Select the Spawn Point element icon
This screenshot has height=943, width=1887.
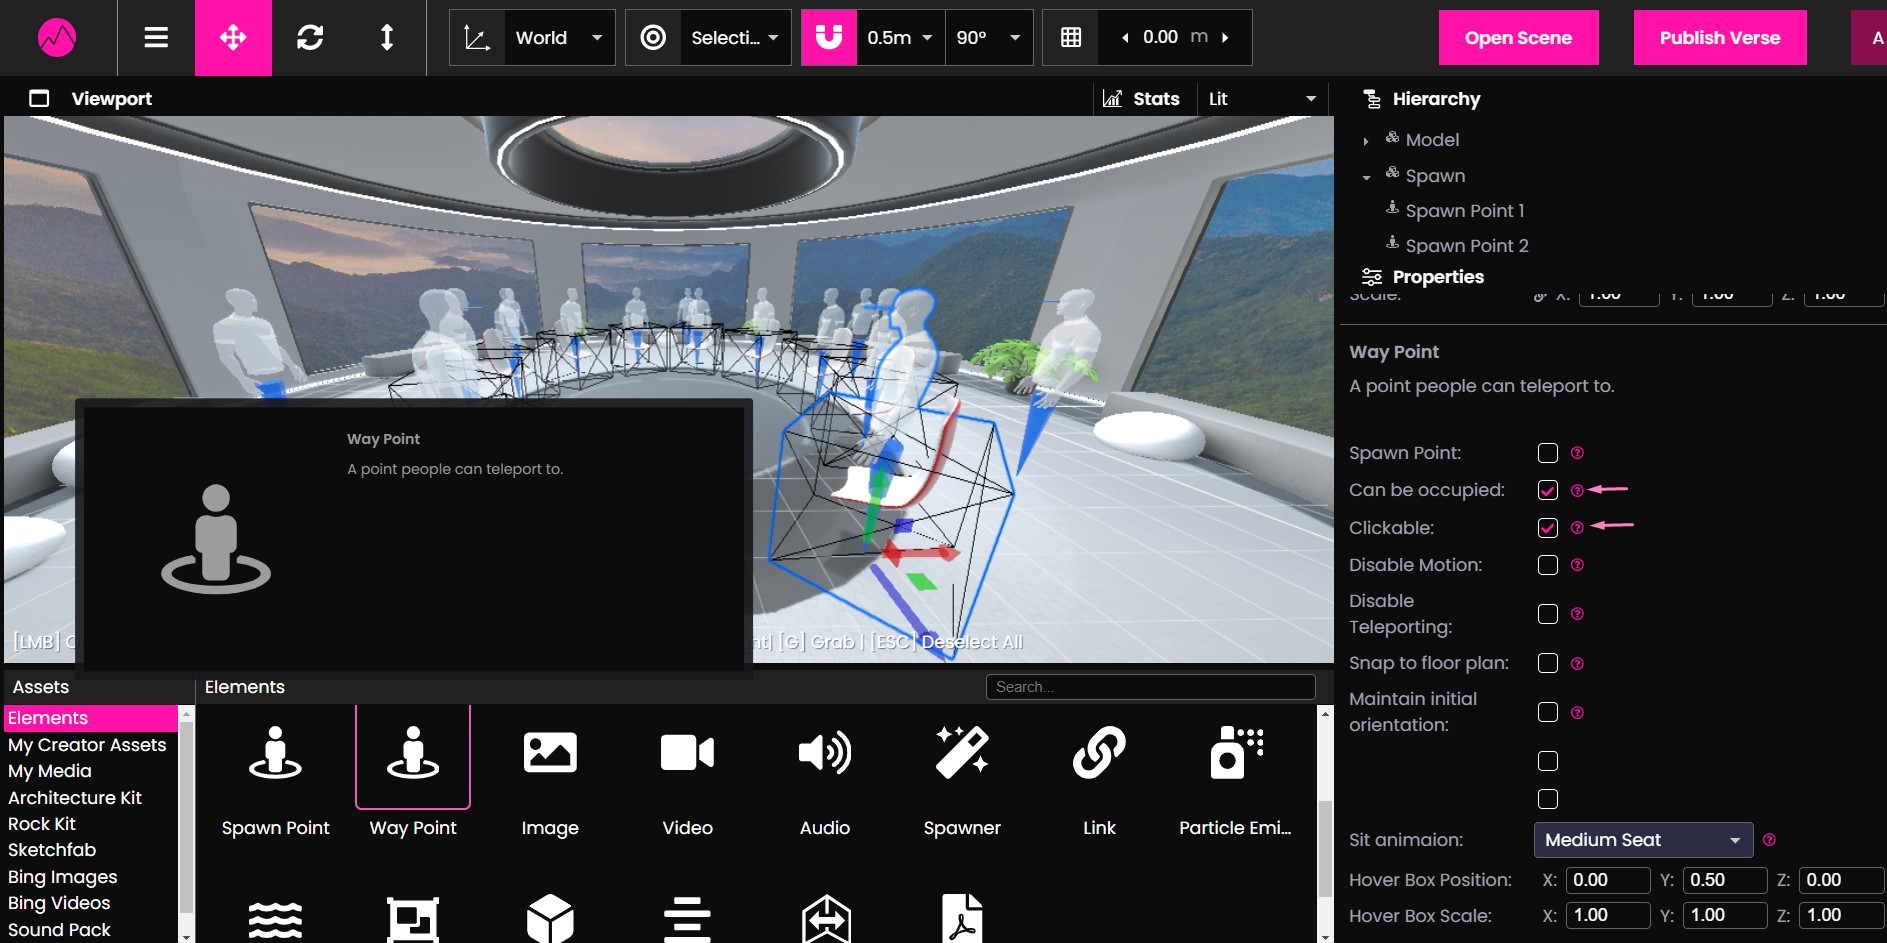[x=275, y=753]
